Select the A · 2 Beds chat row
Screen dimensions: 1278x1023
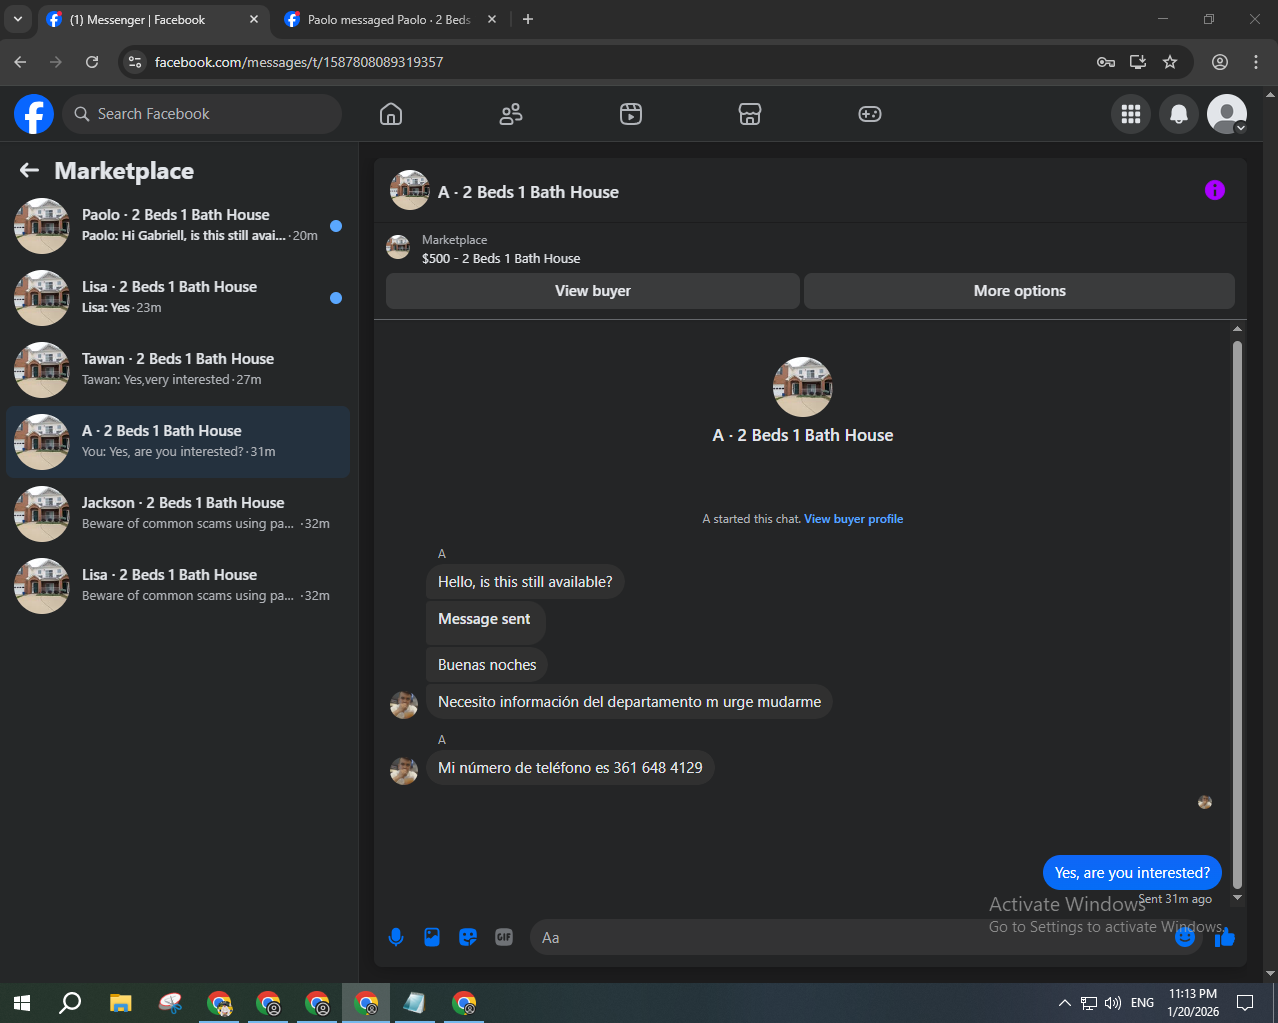(178, 442)
